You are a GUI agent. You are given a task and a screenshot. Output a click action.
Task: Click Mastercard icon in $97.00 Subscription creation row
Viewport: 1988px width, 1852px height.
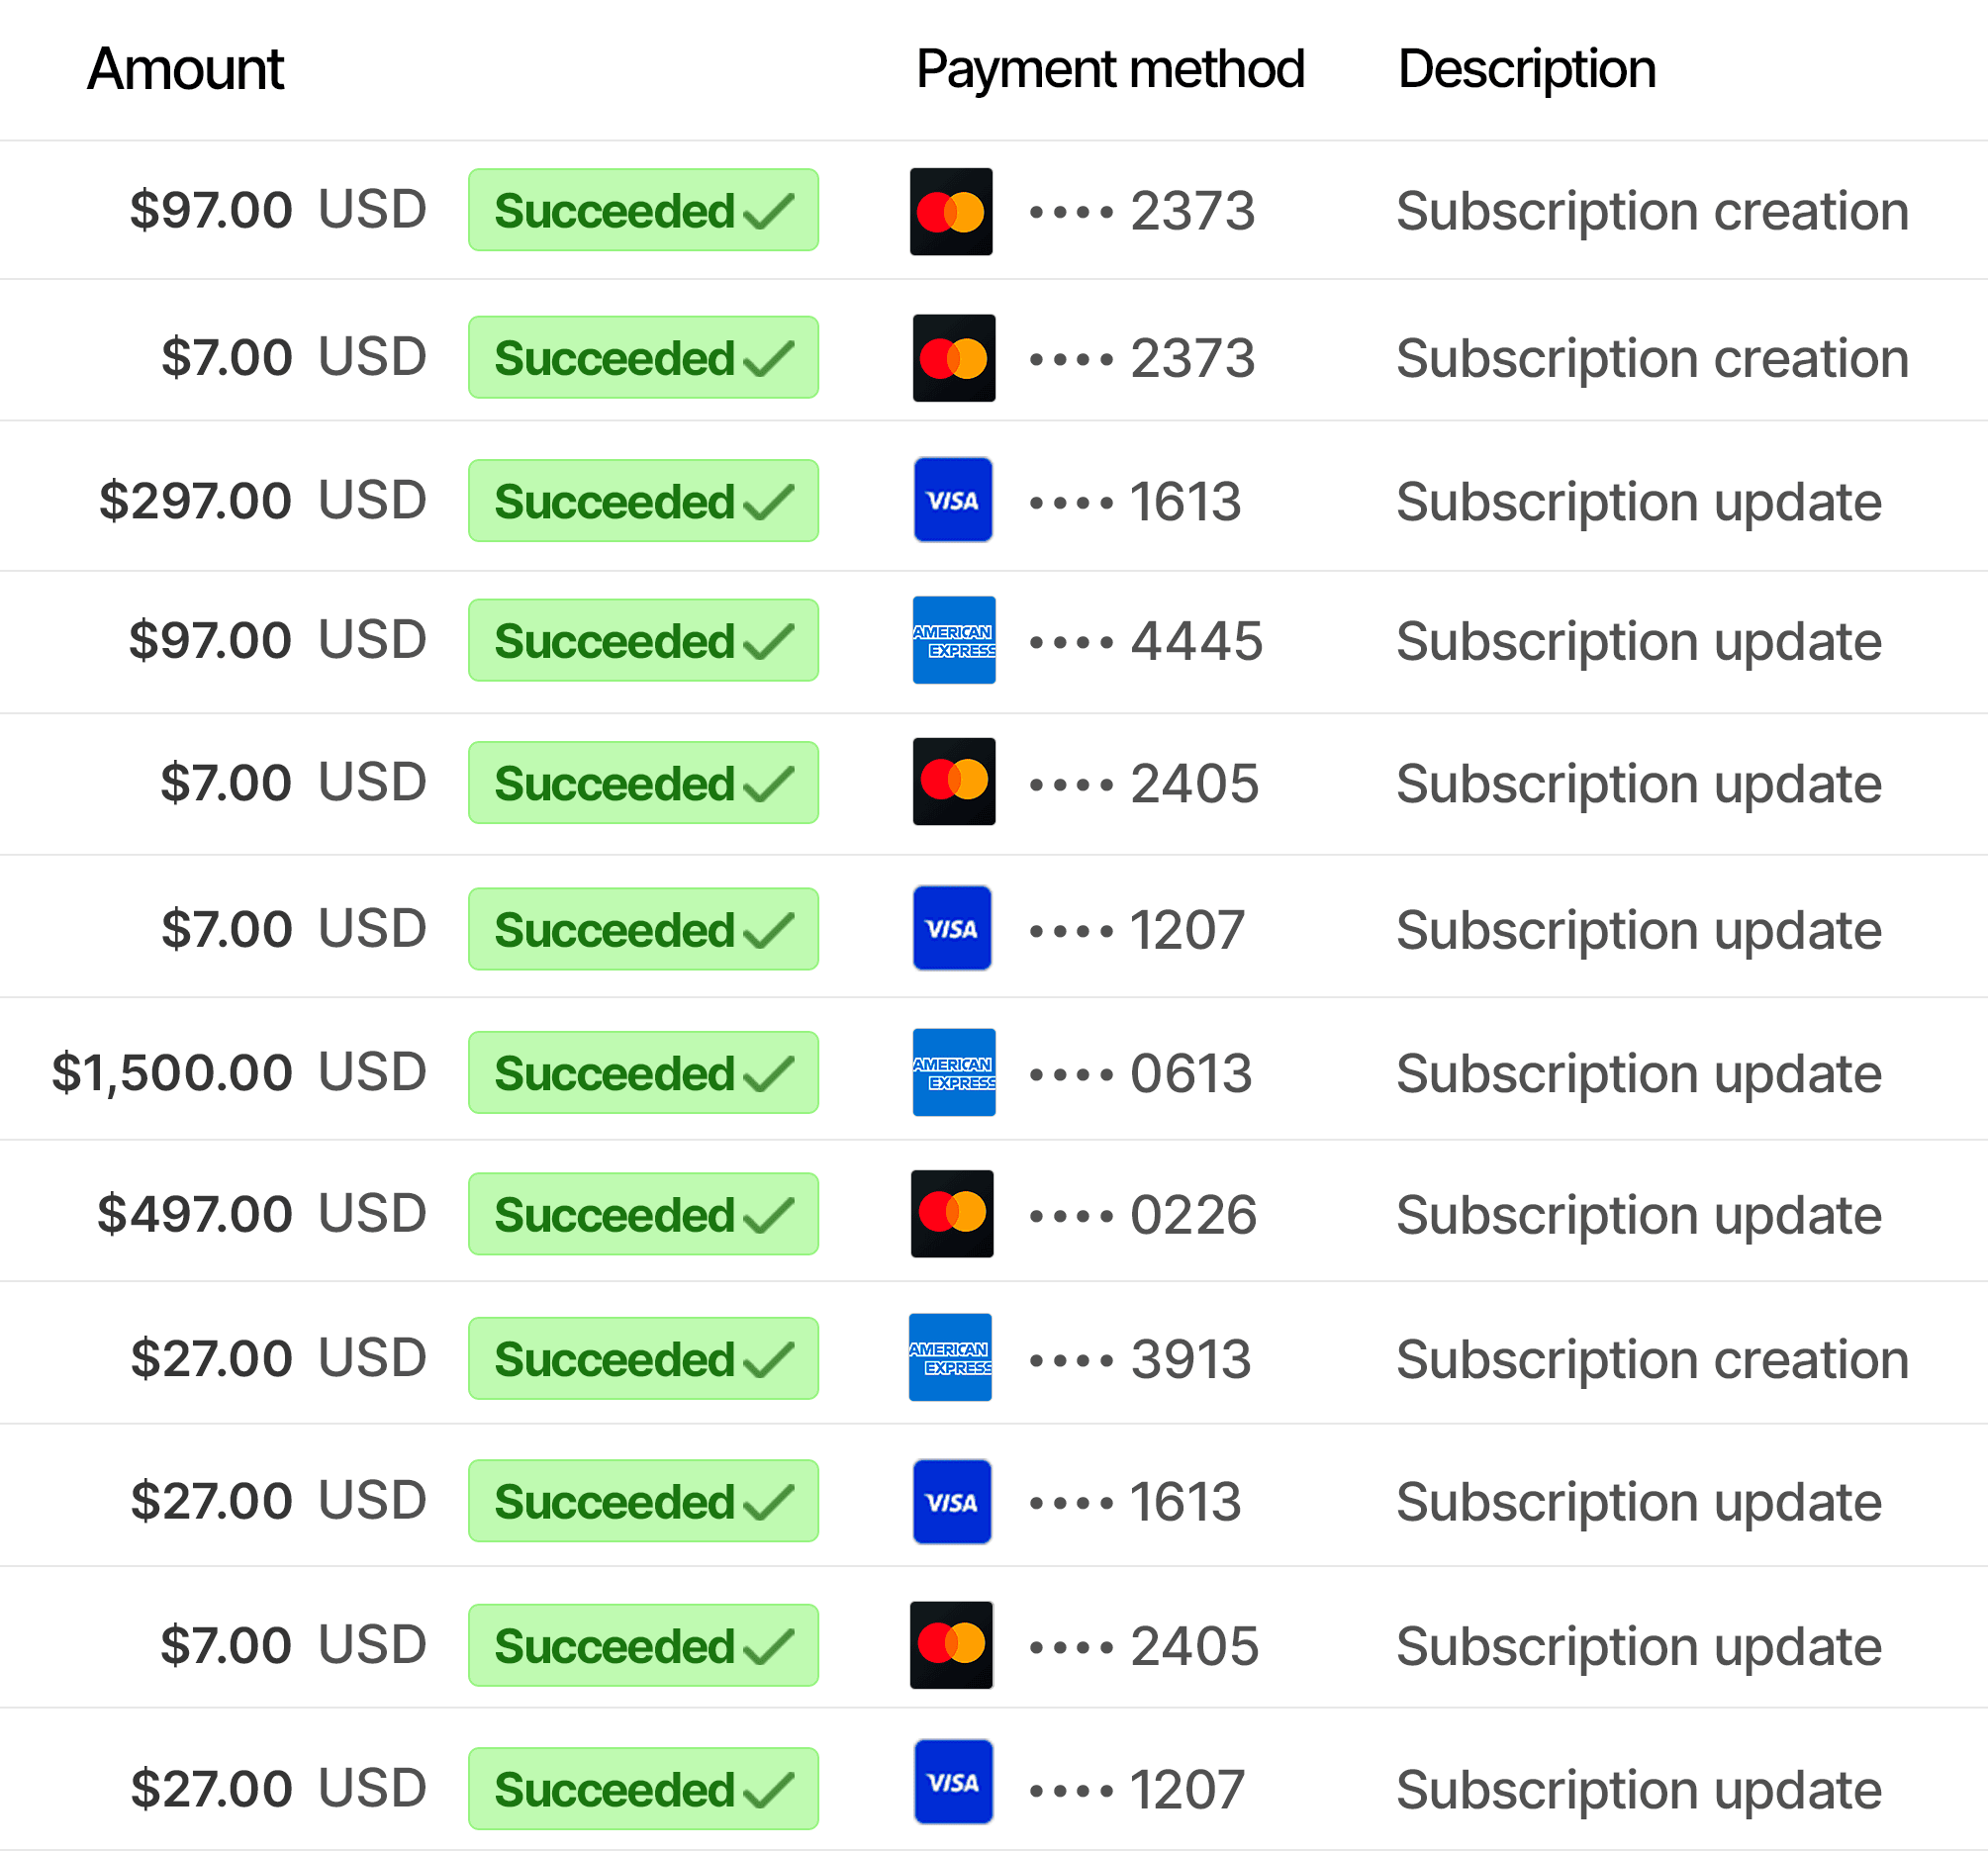tap(951, 211)
